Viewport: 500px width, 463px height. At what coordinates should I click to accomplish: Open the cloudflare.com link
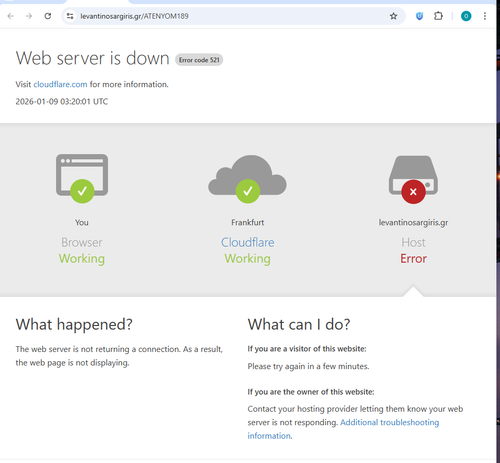(x=60, y=84)
